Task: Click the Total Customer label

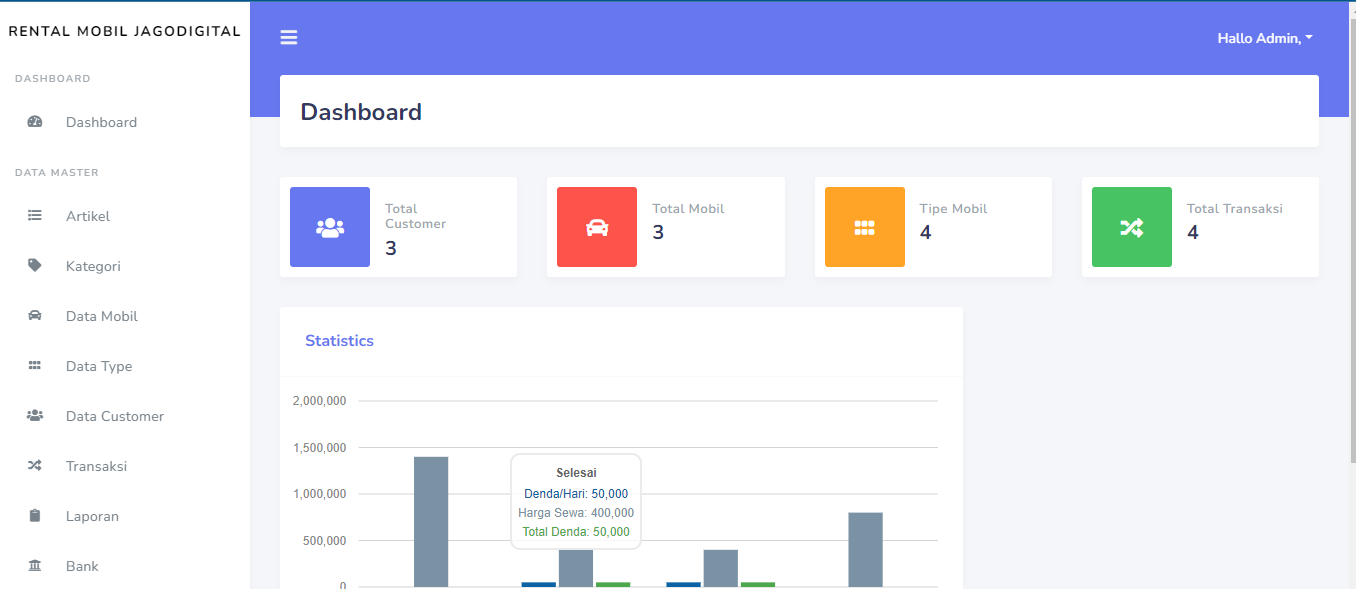Action: pyautogui.click(x=415, y=216)
